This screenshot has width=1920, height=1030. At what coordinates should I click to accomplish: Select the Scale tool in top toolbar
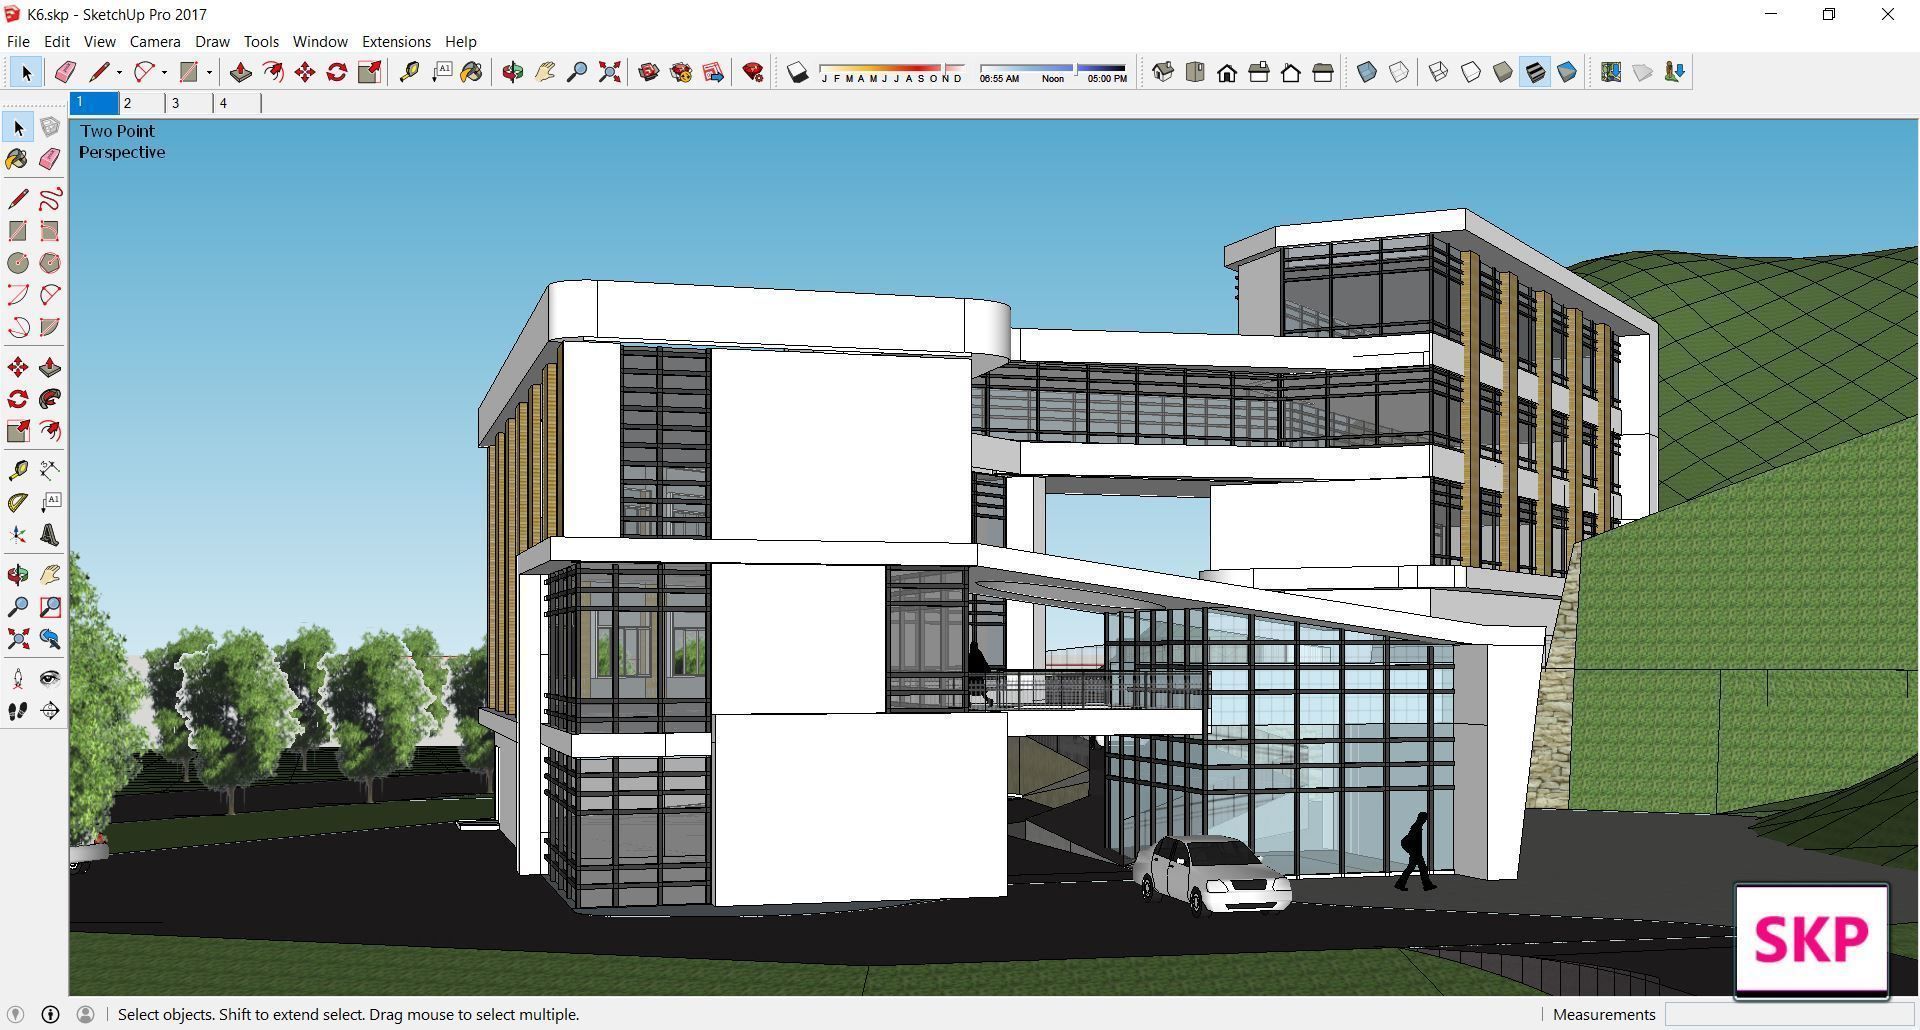click(369, 72)
